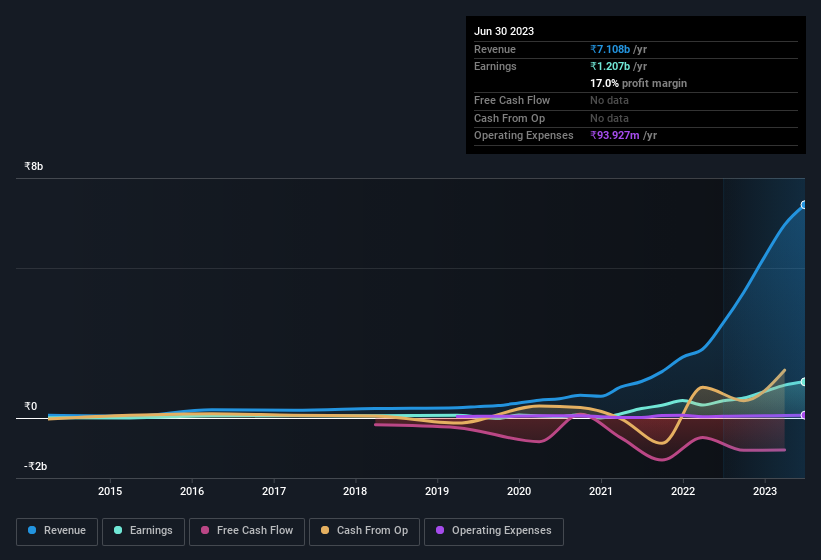Select the 2015 x-axis label
821x560 pixels.
110,491
